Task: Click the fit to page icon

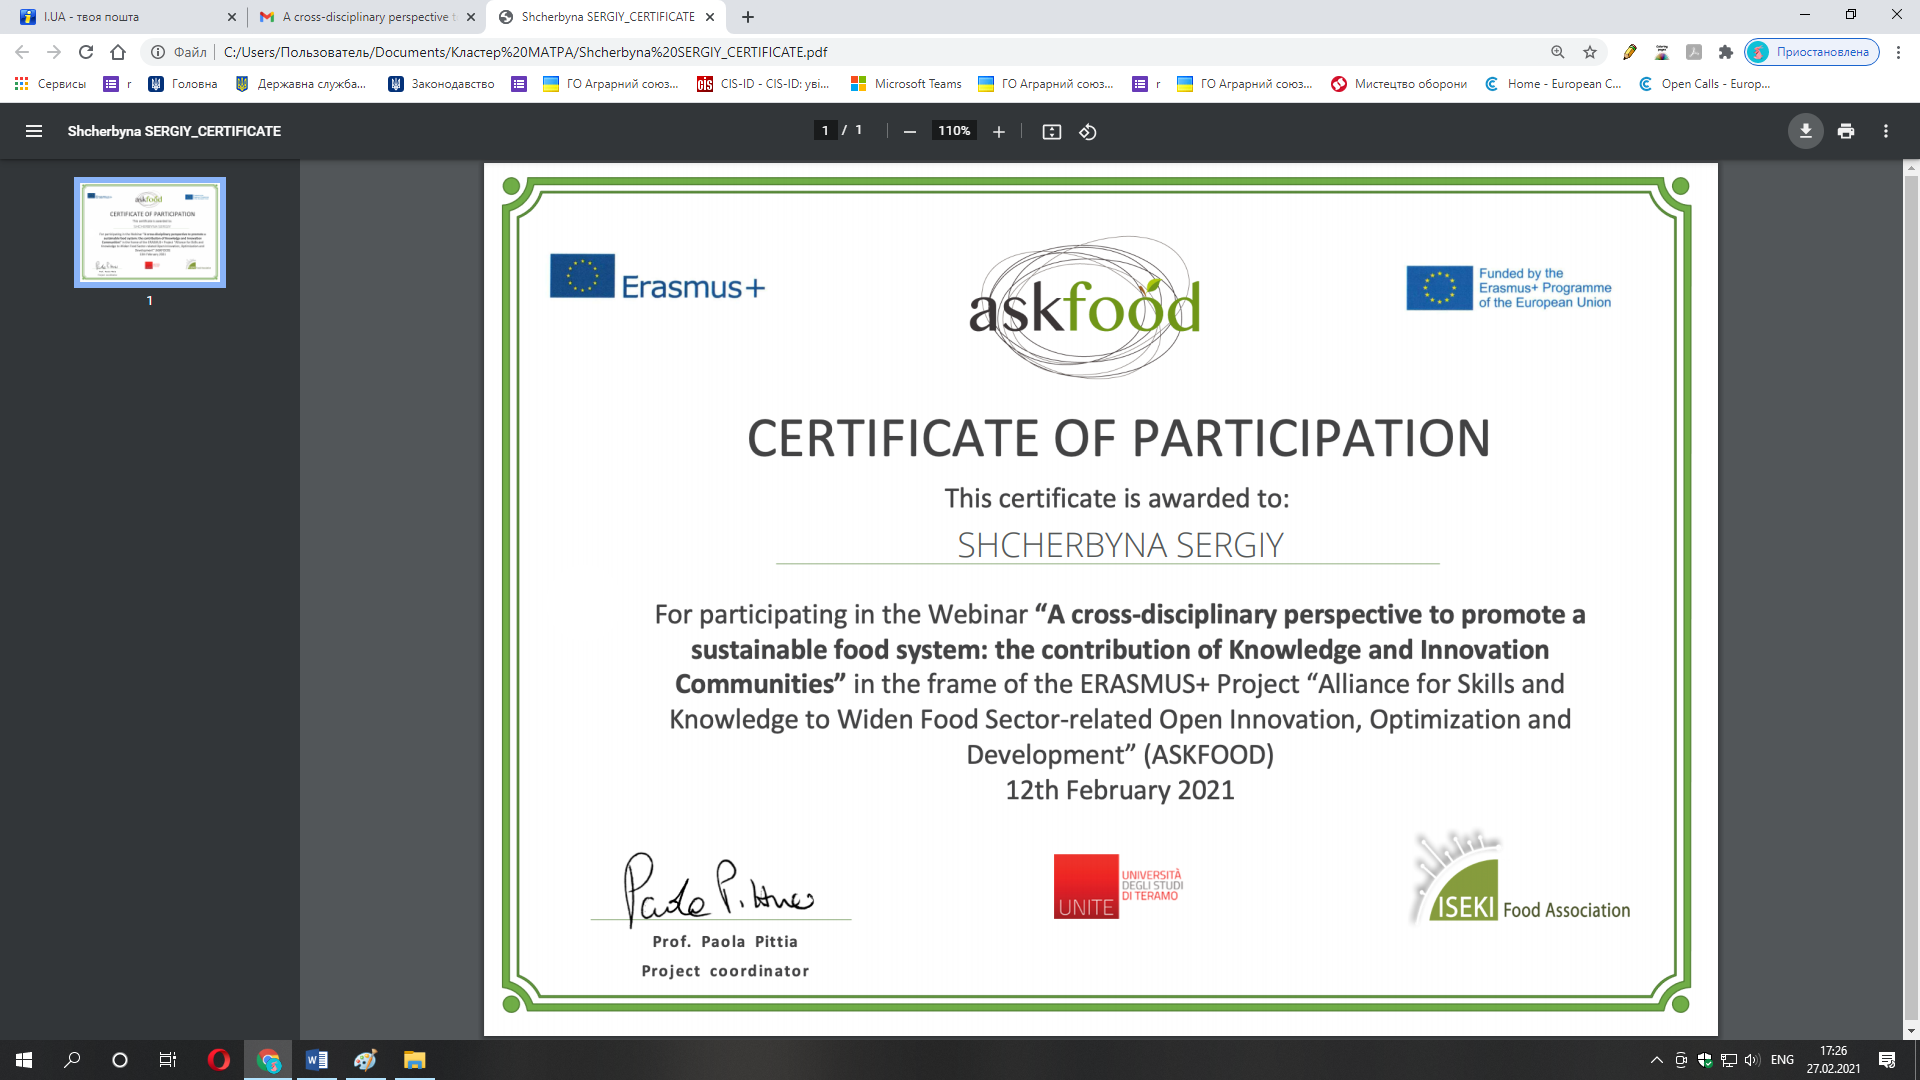Action: [1051, 132]
